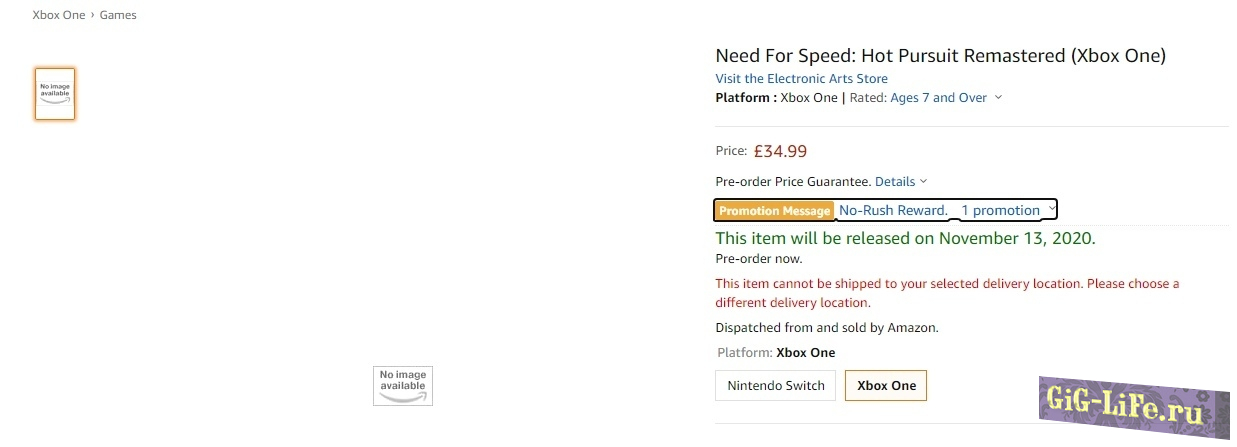Click the green November 13 release date text
The image size is (1237, 447).
pyautogui.click(x=905, y=238)
